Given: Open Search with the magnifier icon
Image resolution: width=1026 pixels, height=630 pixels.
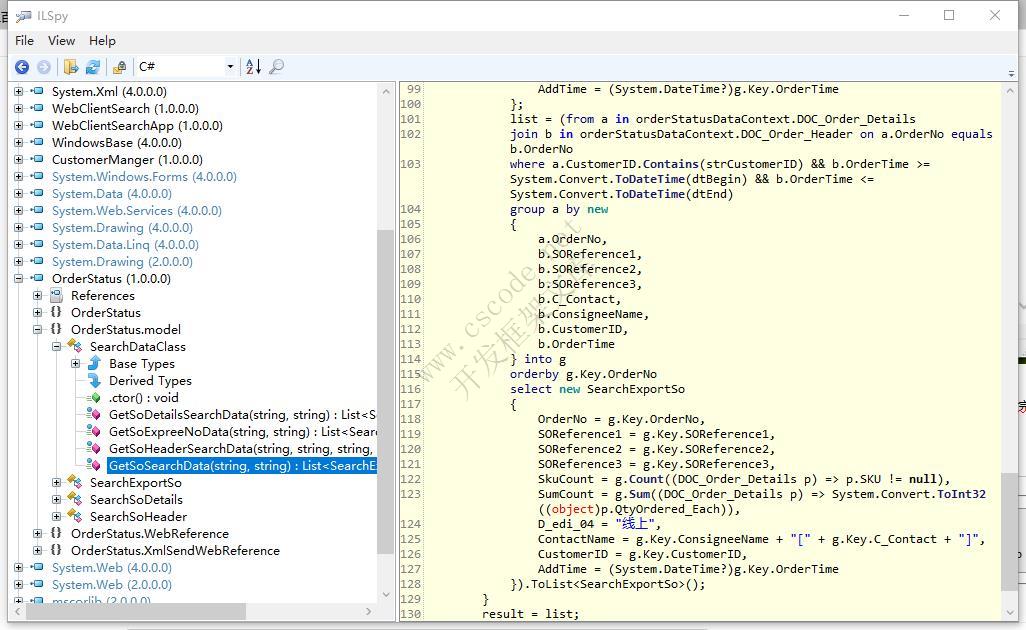Looking at the screenshot, I should [277, 67].
